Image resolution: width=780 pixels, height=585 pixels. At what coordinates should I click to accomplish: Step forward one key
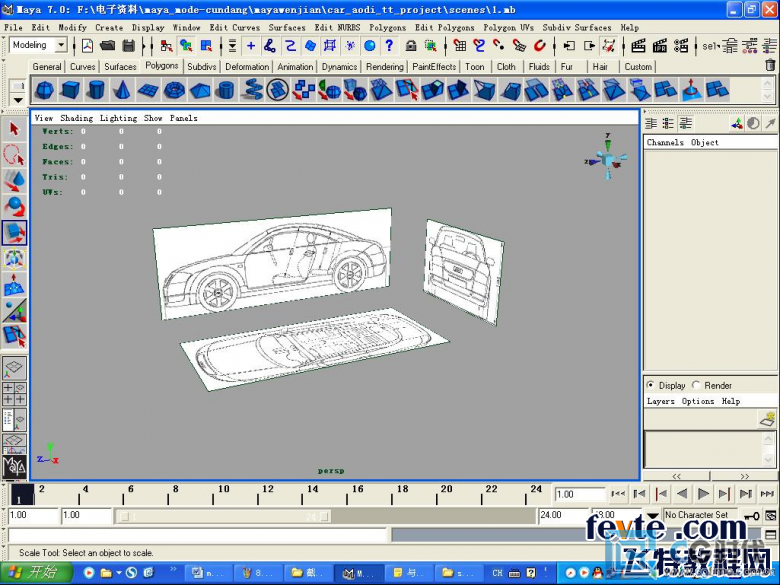pyautogui.click(x=724, y=494)
